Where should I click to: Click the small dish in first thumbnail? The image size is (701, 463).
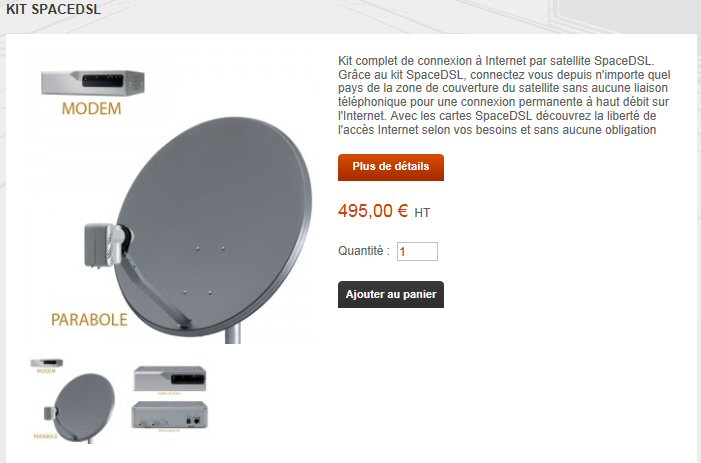pos(80,408)
